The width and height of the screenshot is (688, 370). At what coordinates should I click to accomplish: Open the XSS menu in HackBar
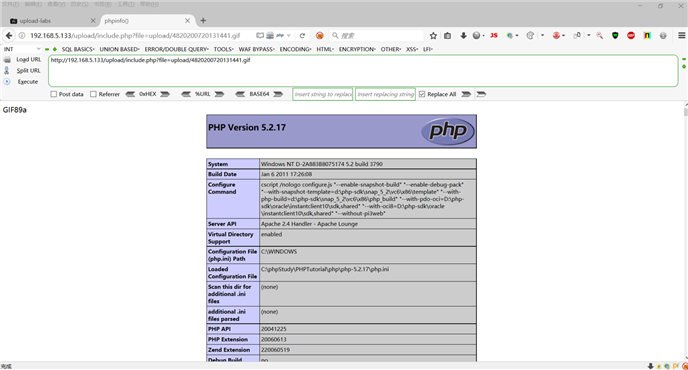(412, 49)
